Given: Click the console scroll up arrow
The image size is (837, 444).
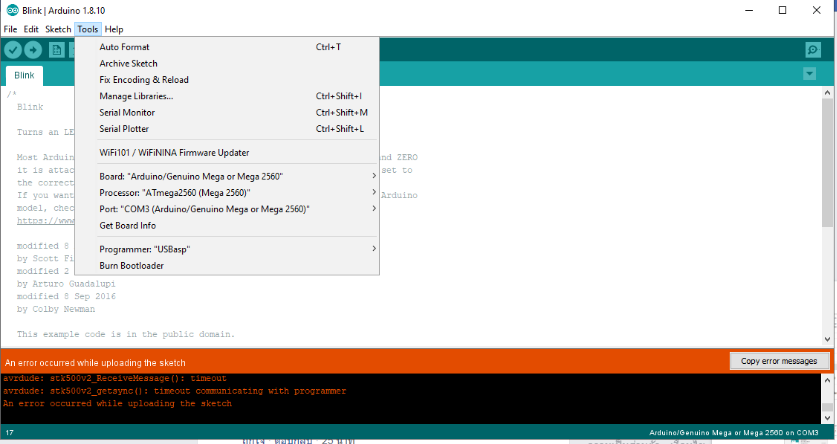Looking at the screenshot, I should coord(827,380).
